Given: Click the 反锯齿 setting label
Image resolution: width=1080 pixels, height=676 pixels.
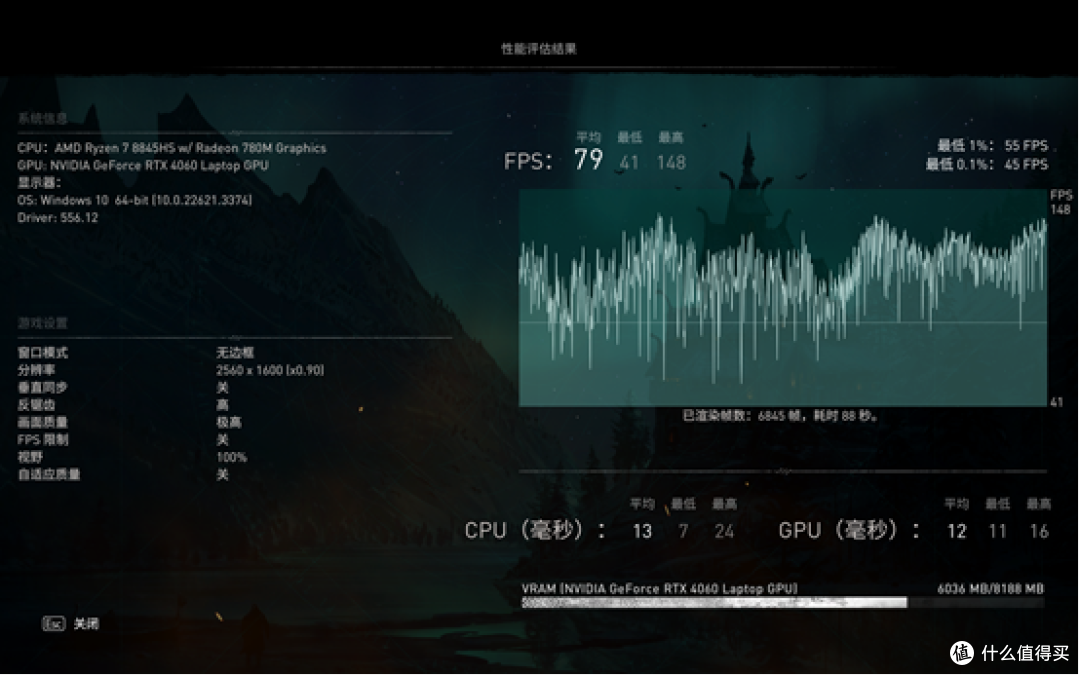Looking at the screenshot, I should [37, 404].
